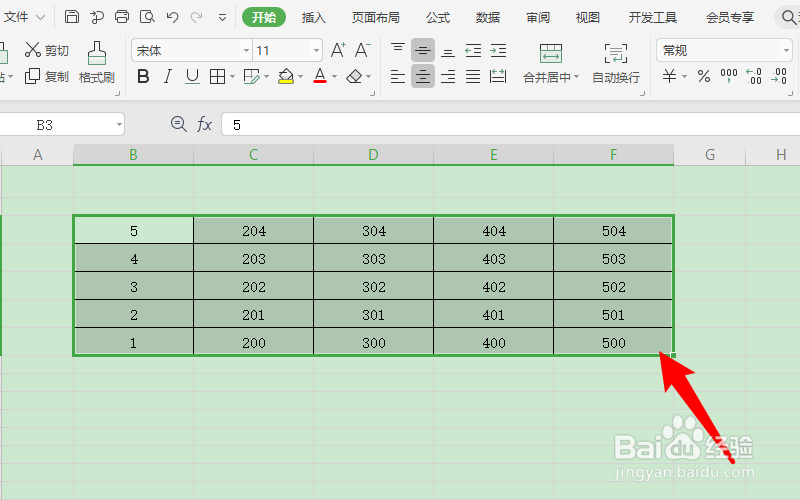Align text right
This screenshot has width=800, height=500.
click(448, 77)
